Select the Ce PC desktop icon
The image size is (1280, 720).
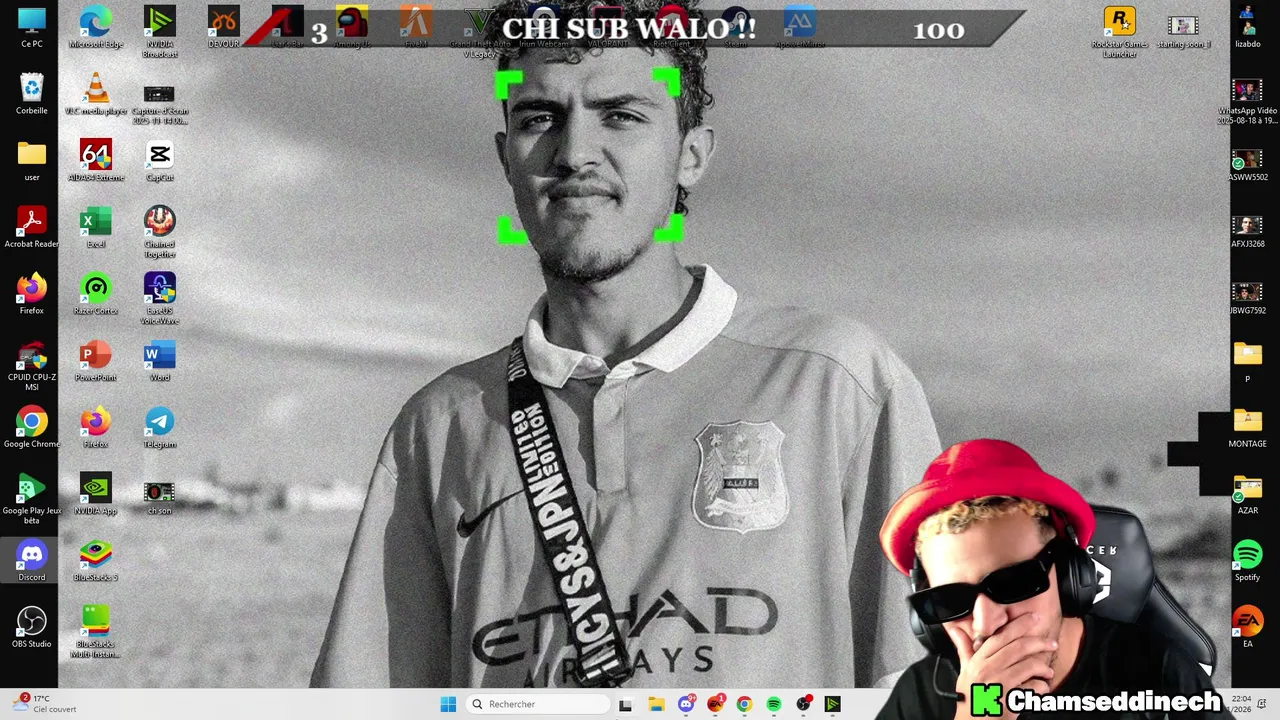click(32, 27)
